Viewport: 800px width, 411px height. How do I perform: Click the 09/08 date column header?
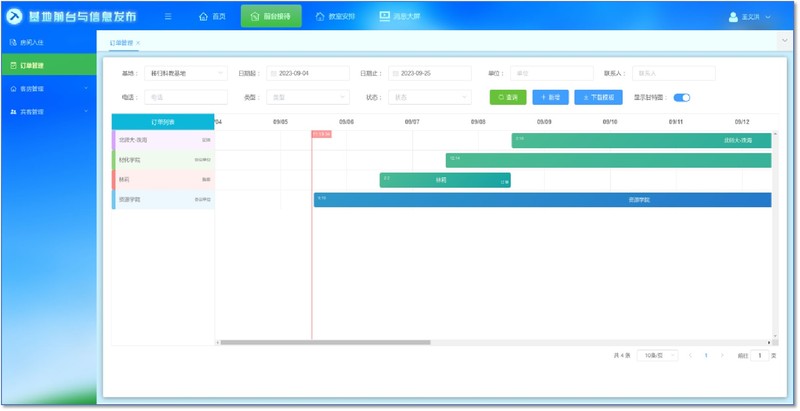coord(478,122)
